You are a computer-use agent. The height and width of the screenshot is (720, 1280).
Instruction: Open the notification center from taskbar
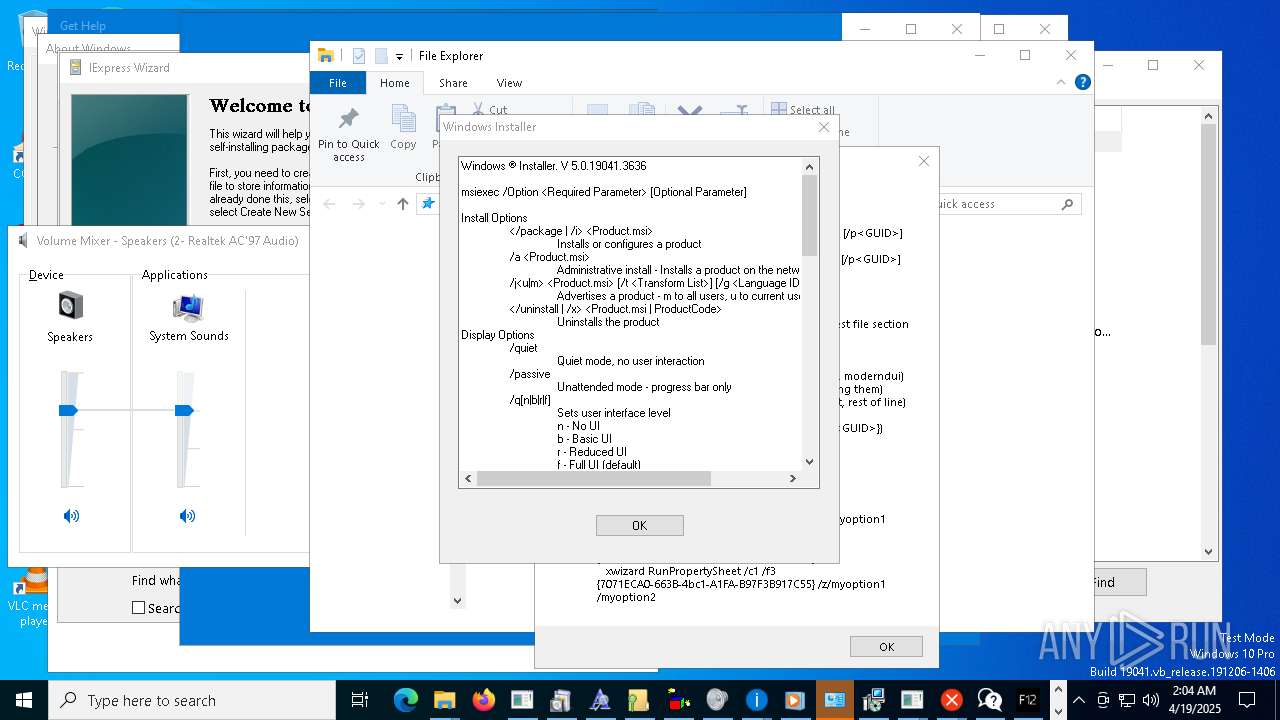coord(1247,700)
